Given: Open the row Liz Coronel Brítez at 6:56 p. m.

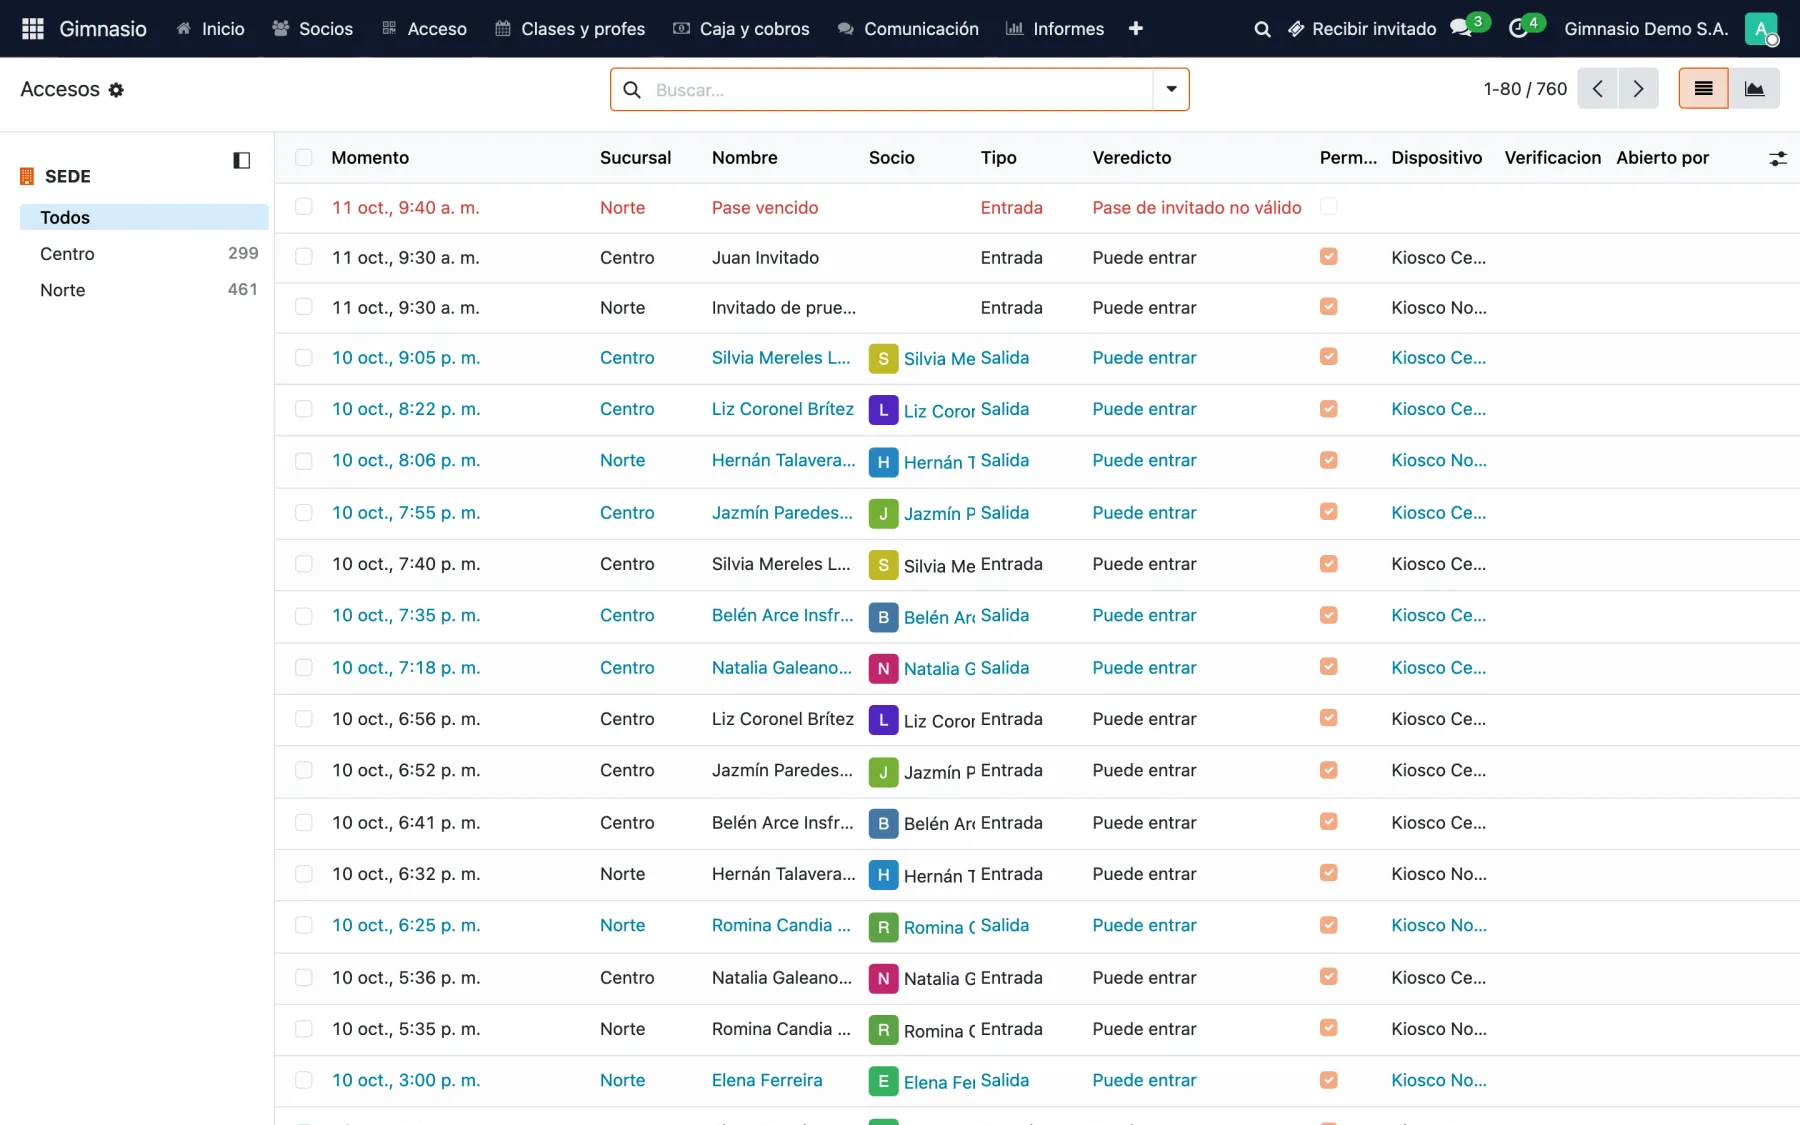Looking at the screenshot, I should coord(1037,719).
